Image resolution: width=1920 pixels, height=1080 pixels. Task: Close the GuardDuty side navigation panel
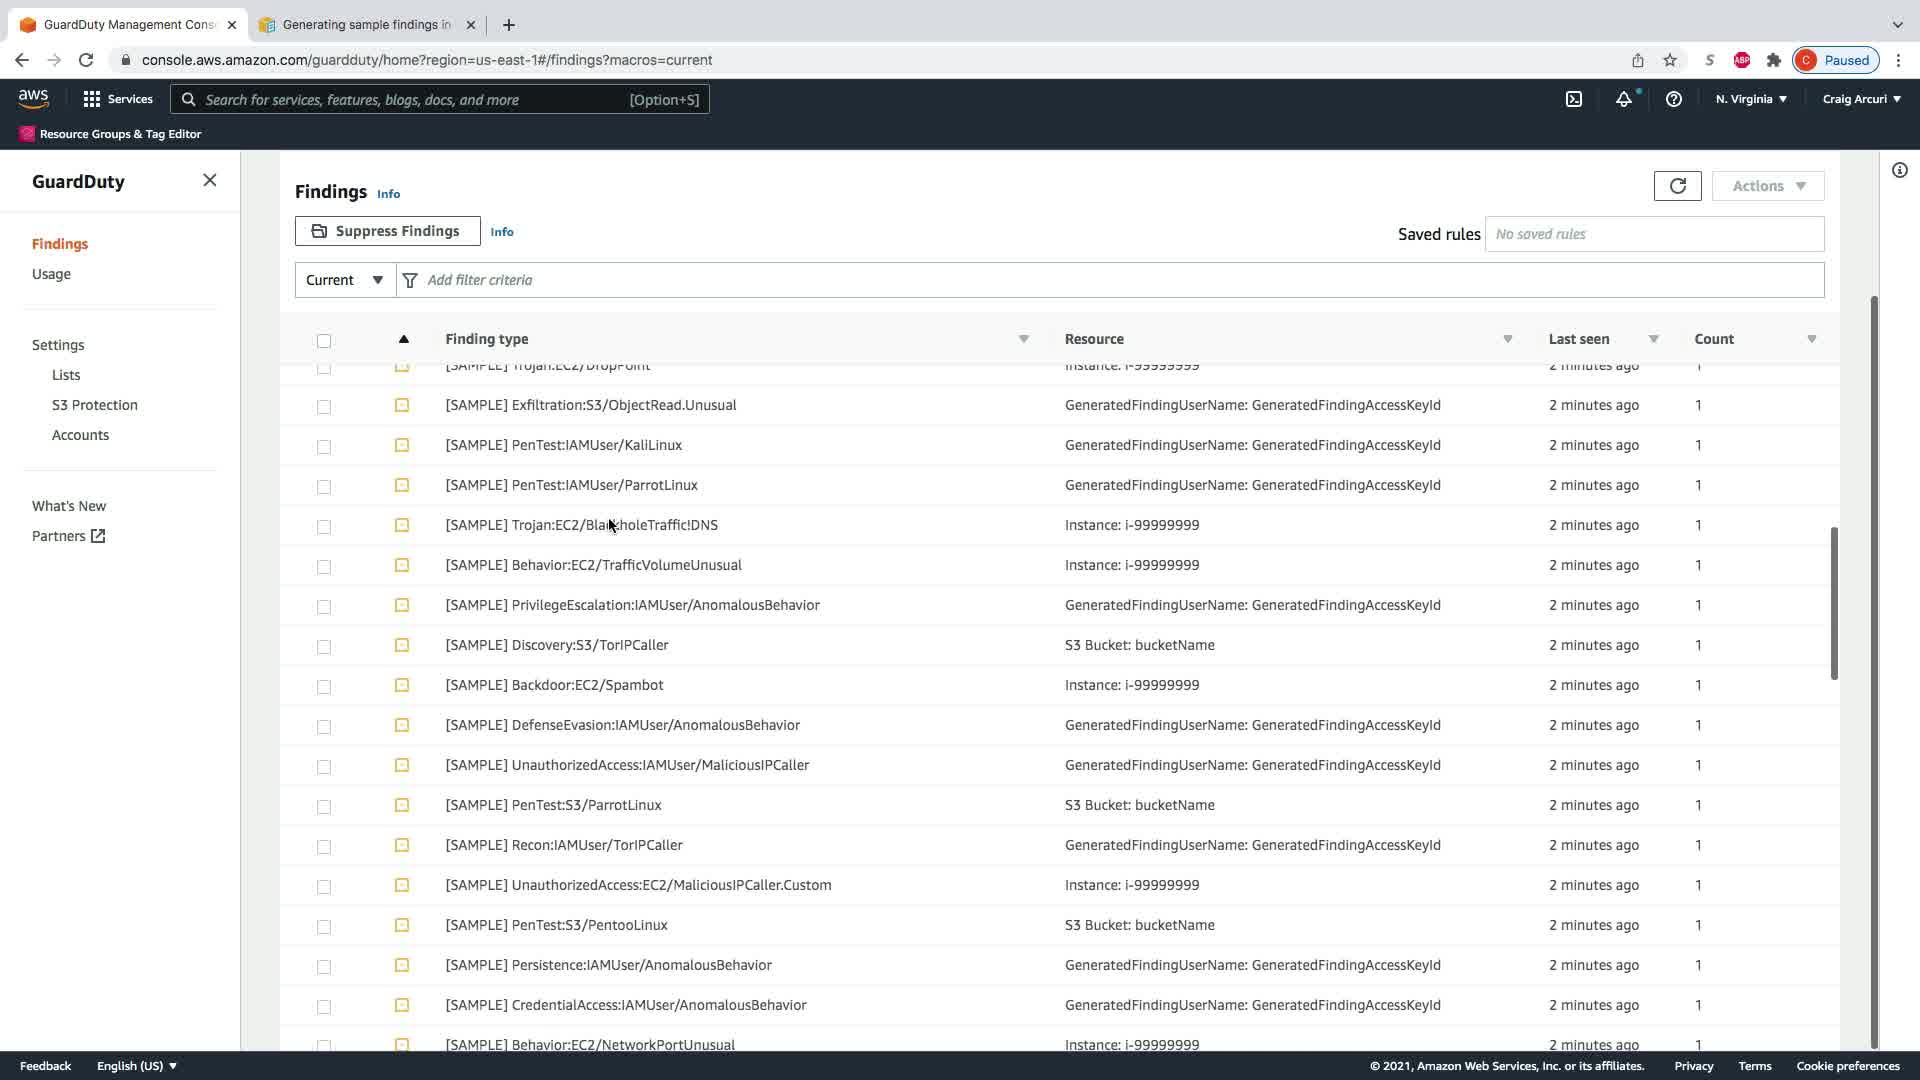[209, 180]
